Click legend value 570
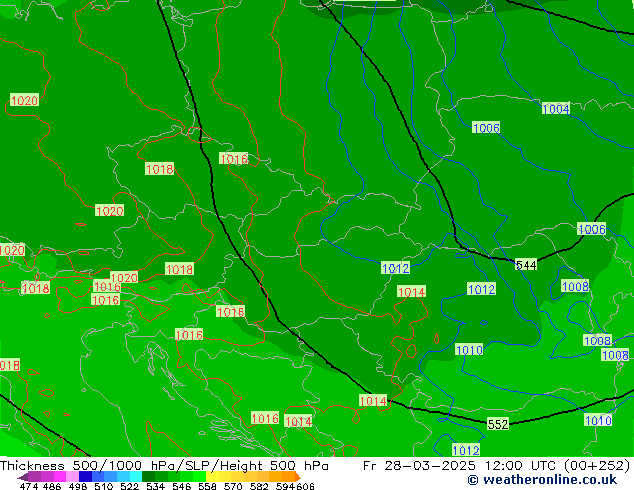Viewport: 634px width, 490px height. [233, 486]
